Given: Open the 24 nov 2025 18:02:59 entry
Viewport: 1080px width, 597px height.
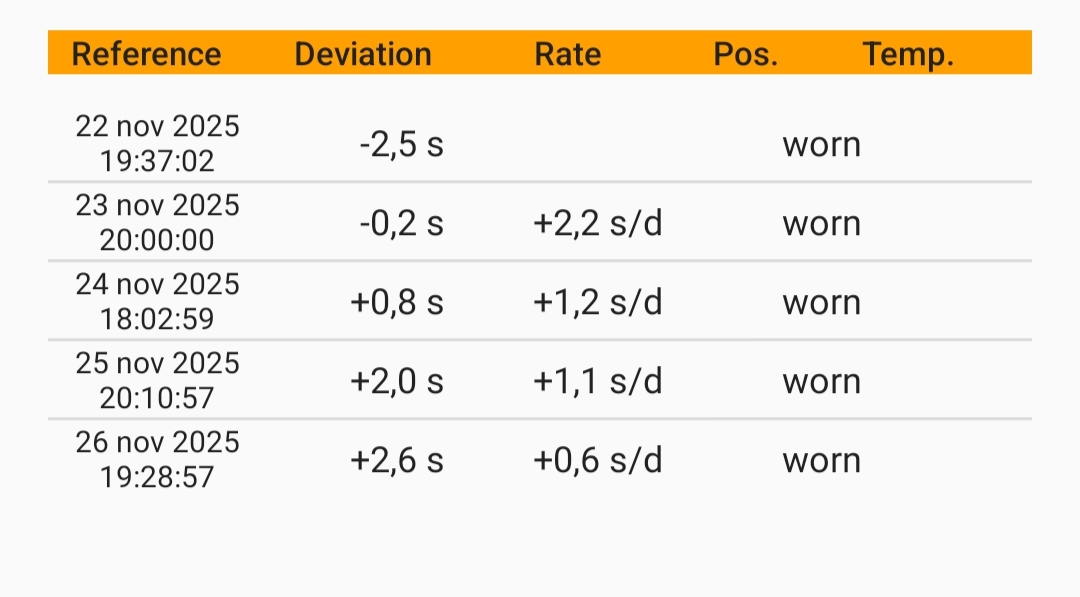Looking at the screenshot, I should click(x=158, y=301).
